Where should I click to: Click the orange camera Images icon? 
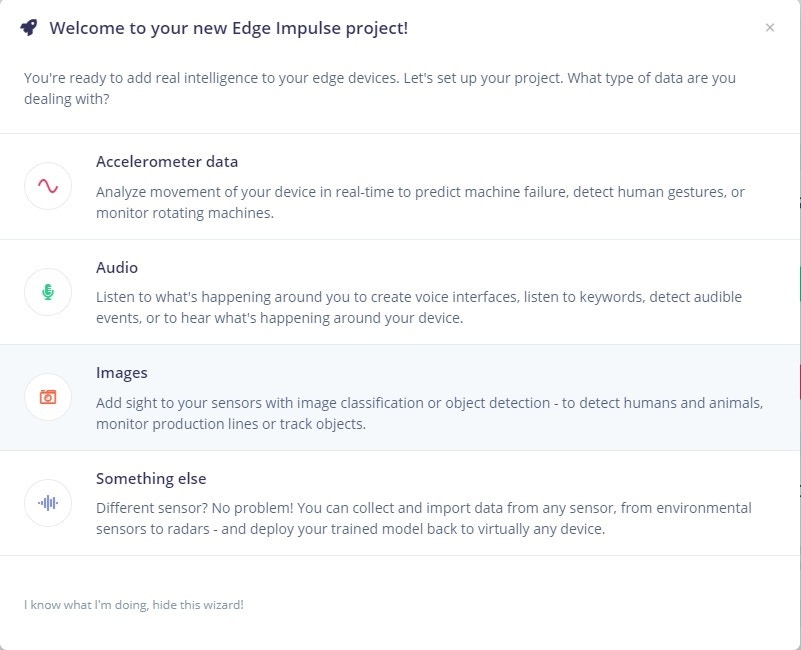(x=48, y=397)
